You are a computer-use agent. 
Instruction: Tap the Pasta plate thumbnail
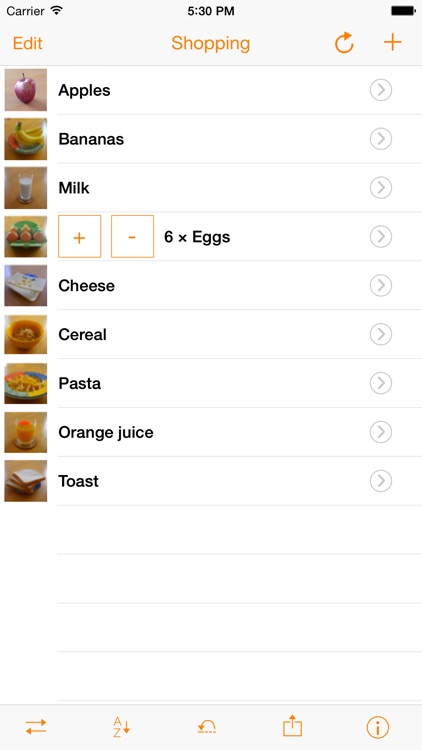click(26, 383)
